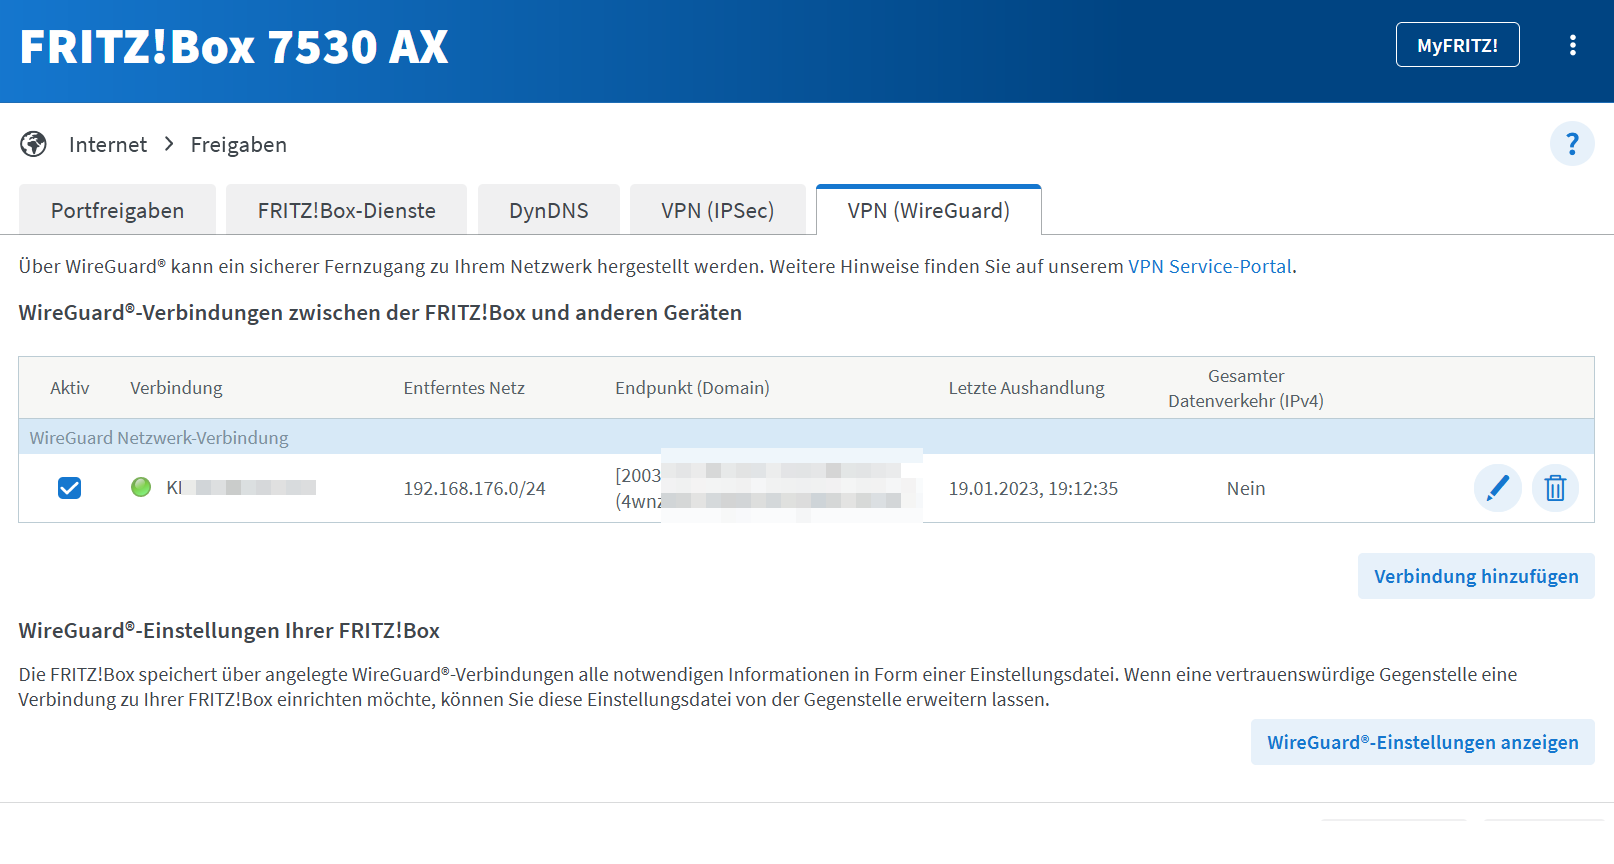Screen dimensions: 1614x864
Task: Select the VPN (WireGuard) tab
Action: pos(928,210)
